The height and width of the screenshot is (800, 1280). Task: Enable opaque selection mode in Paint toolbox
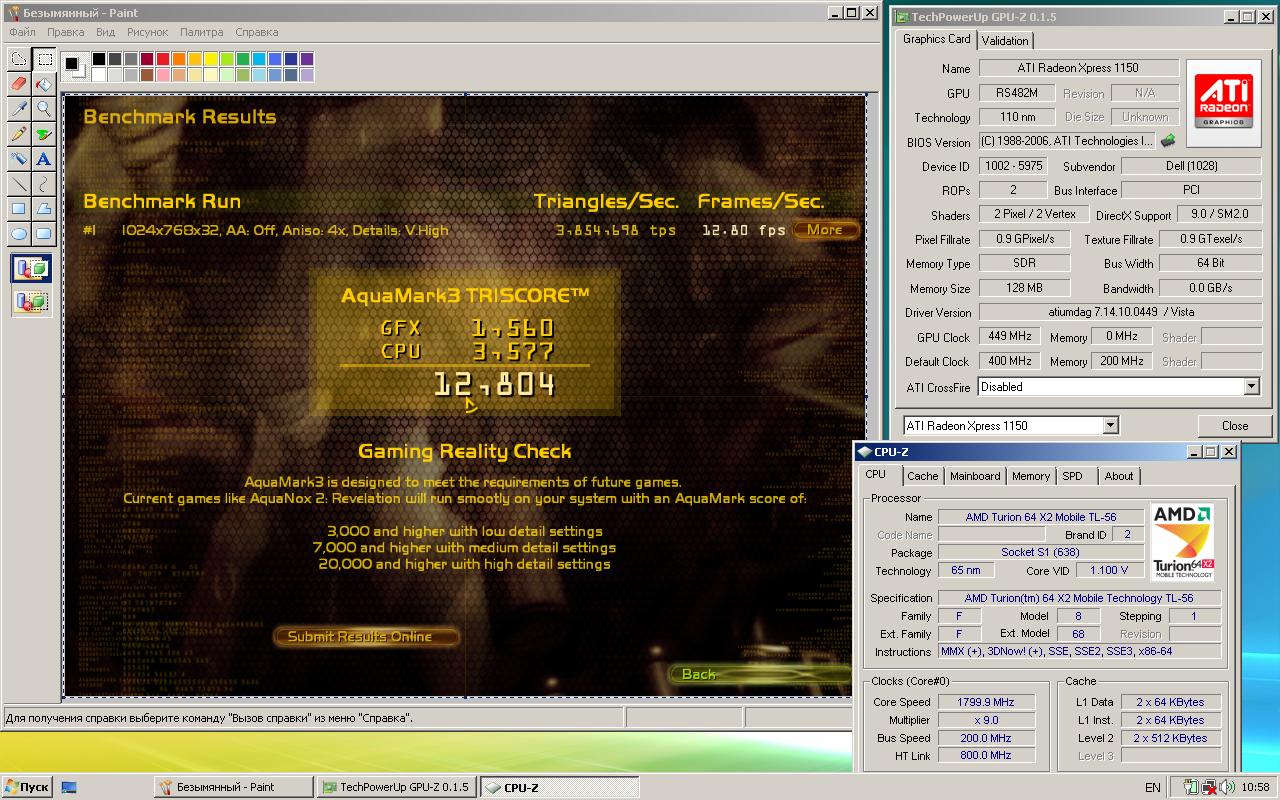pos(31,268)
